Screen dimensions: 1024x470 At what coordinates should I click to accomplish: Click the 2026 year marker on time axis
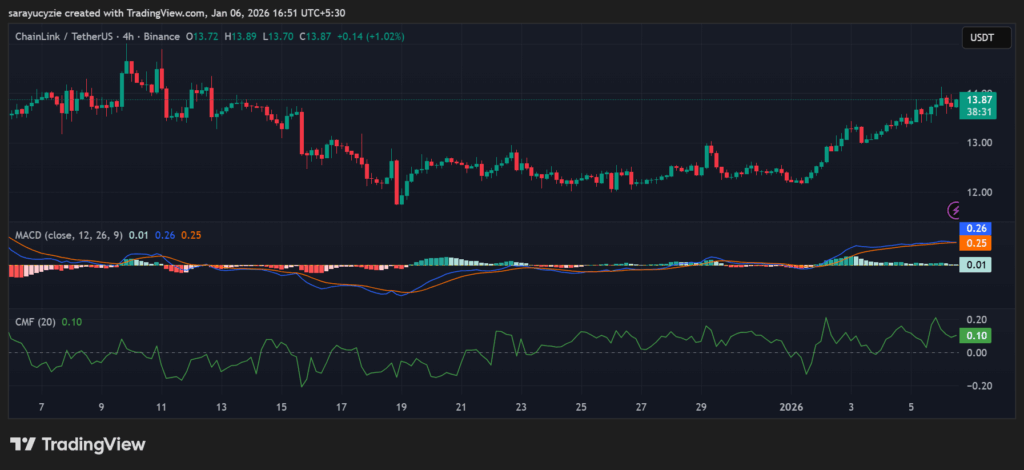tap(791, 407)
